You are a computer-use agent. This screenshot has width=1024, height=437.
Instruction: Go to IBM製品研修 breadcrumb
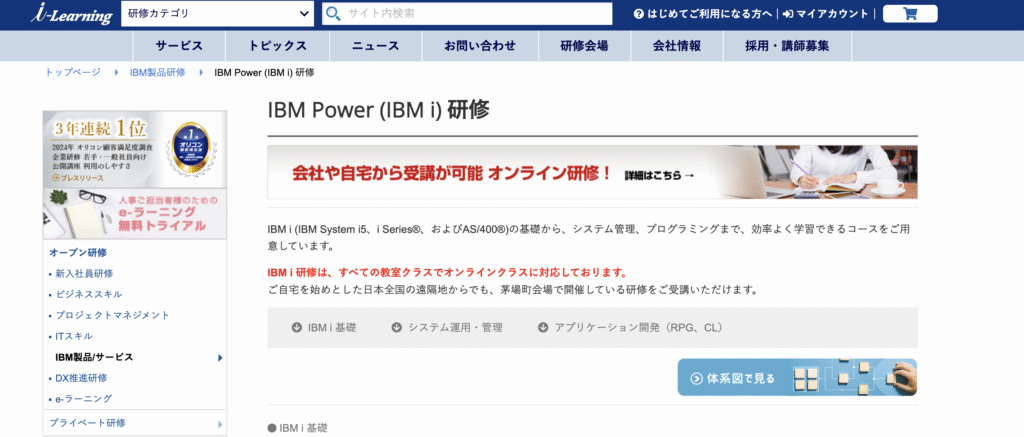tap(157, 73)
